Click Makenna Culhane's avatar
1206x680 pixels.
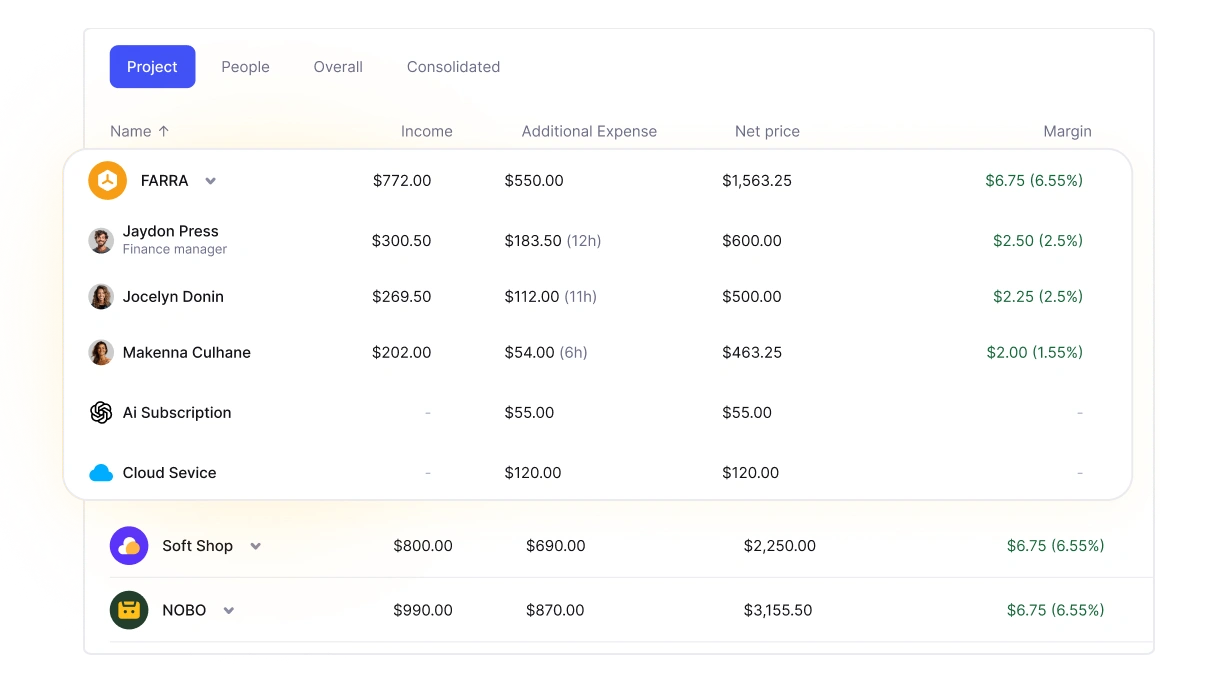pos(101,353)
